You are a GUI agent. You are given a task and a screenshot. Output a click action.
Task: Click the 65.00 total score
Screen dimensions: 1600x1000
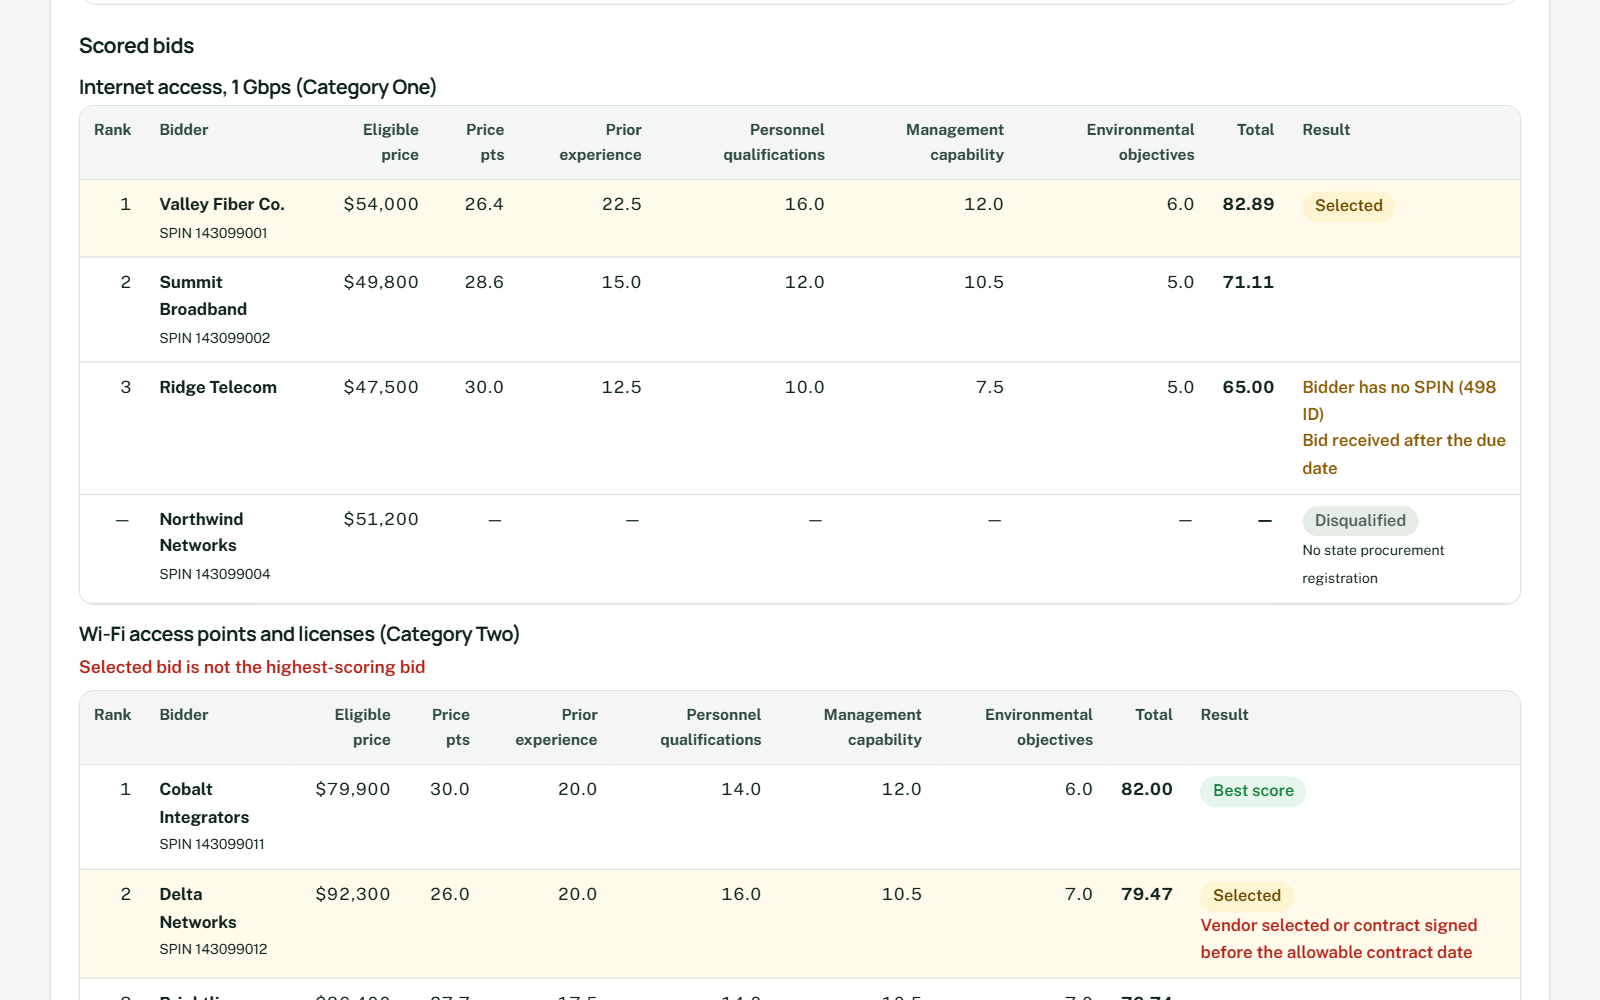(1248, 387)
